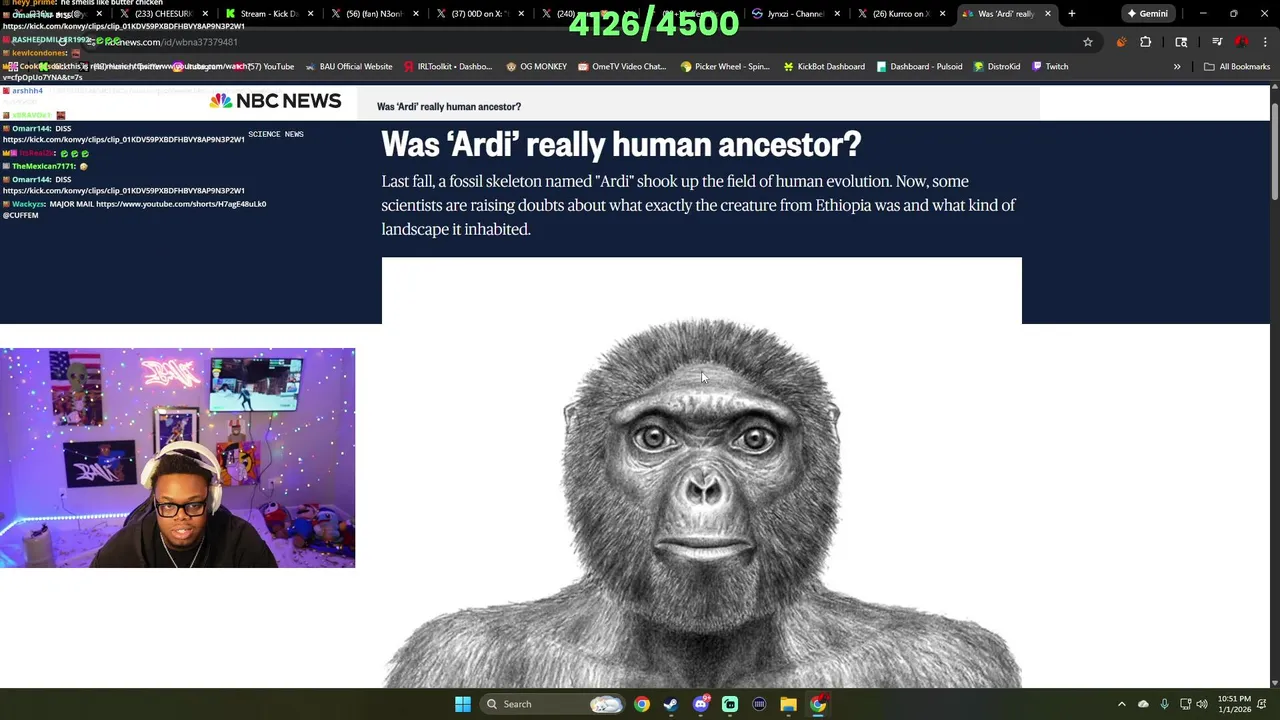Screen dimensions: 1280x720
Task: Click the 'Was Ardi really human ancestor?' headline
Action: coord(621,145)
